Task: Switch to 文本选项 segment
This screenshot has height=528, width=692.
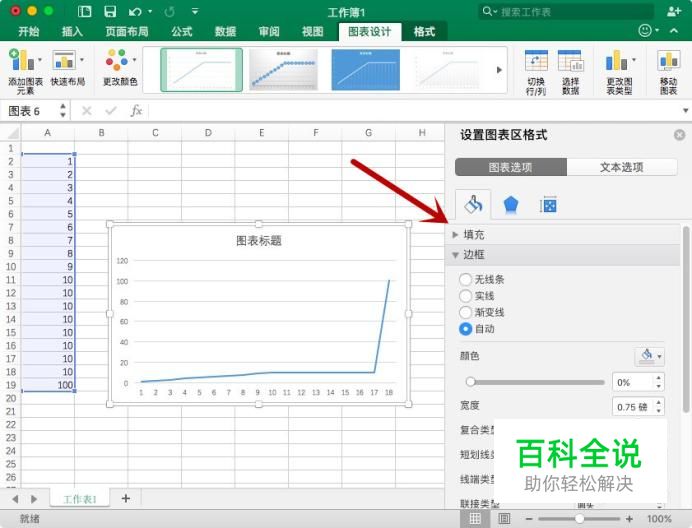Action: (622, 167)
